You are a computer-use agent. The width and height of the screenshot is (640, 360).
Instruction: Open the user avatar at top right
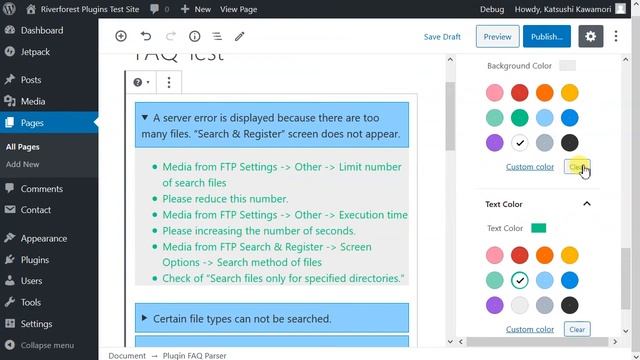(x=620, y=9)
